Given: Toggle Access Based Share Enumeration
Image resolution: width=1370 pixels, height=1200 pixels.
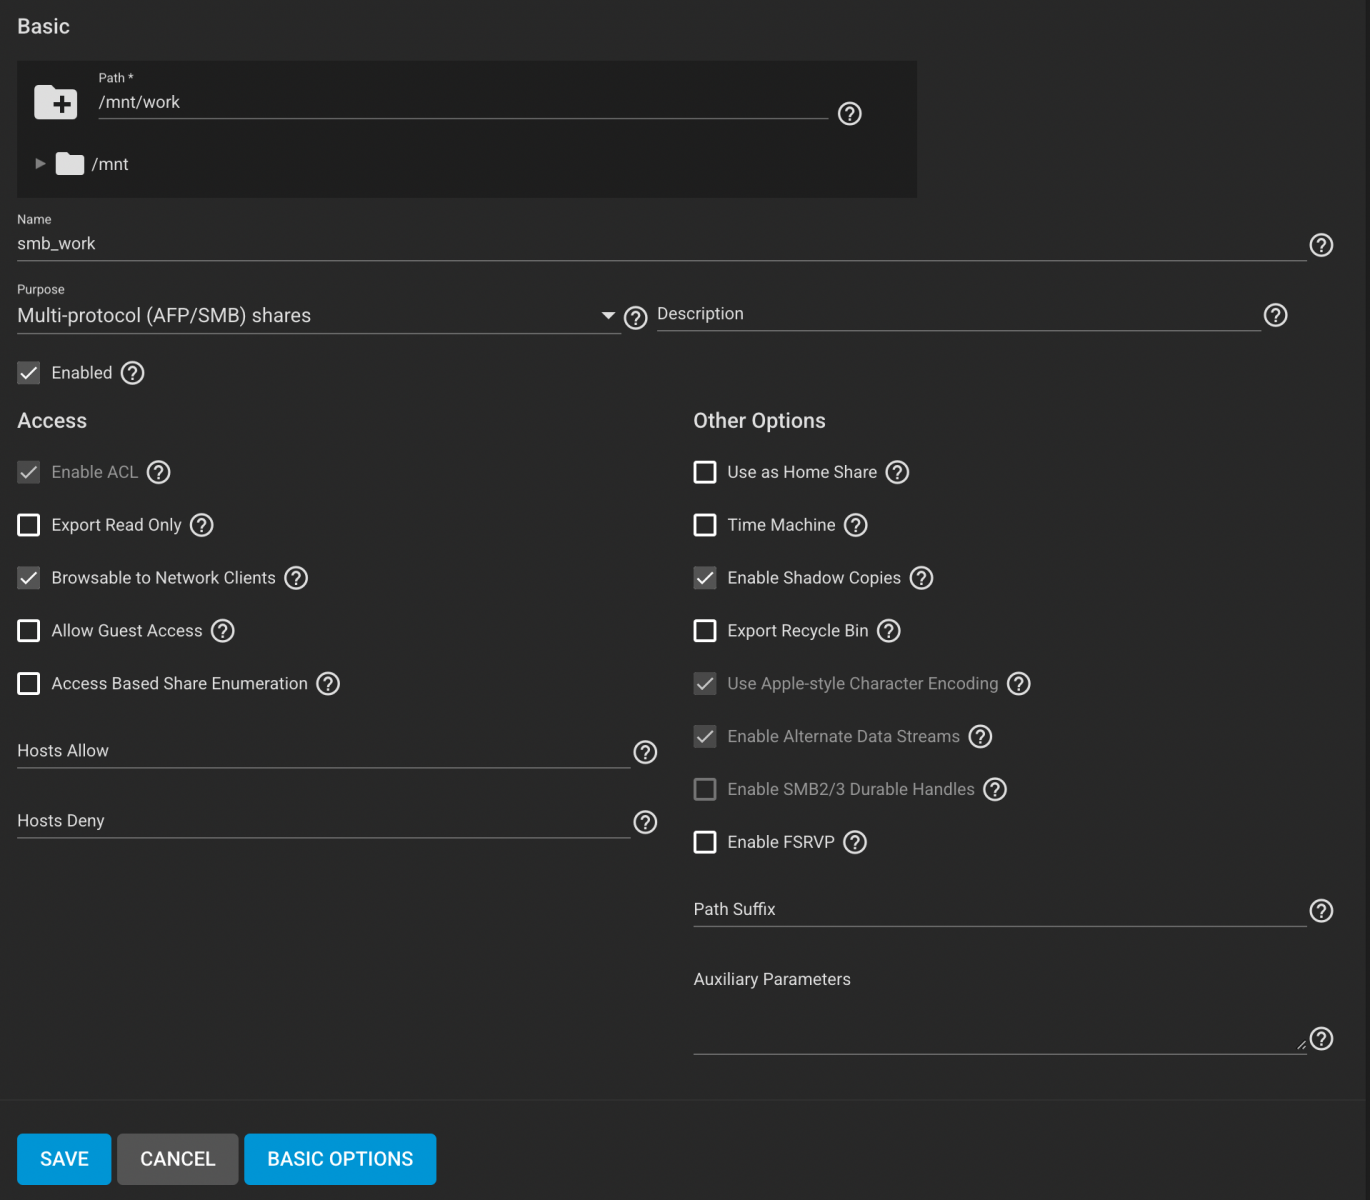Looking at the screenshot, I should click(29, 684).
